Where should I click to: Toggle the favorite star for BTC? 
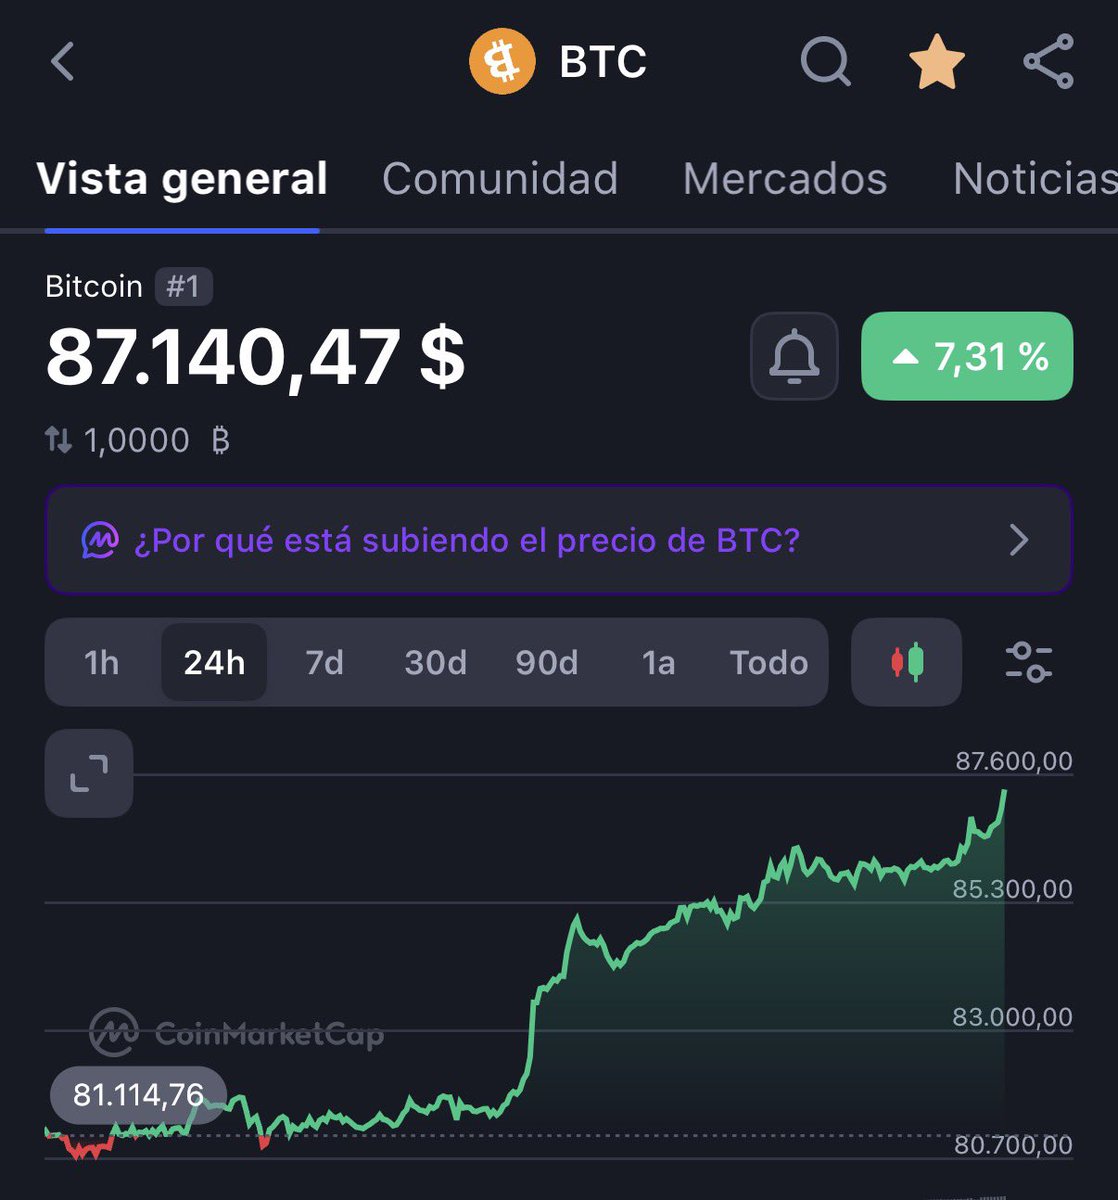tap(937, 62)
